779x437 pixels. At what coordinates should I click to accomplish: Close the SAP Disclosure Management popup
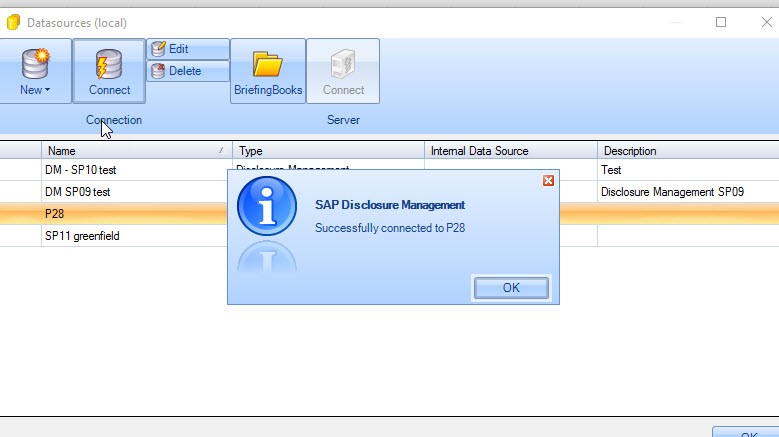[x=548, y=181]
